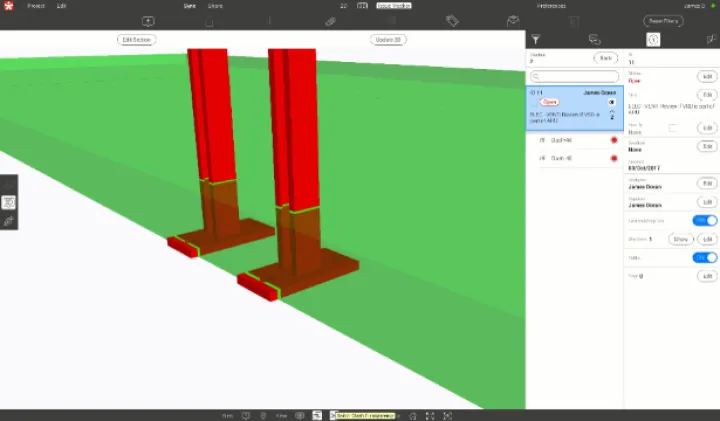This screenshot has height=421, width=720.
Task: Tick the checkbox beside Assign To
Action: (x=672, y=128)
